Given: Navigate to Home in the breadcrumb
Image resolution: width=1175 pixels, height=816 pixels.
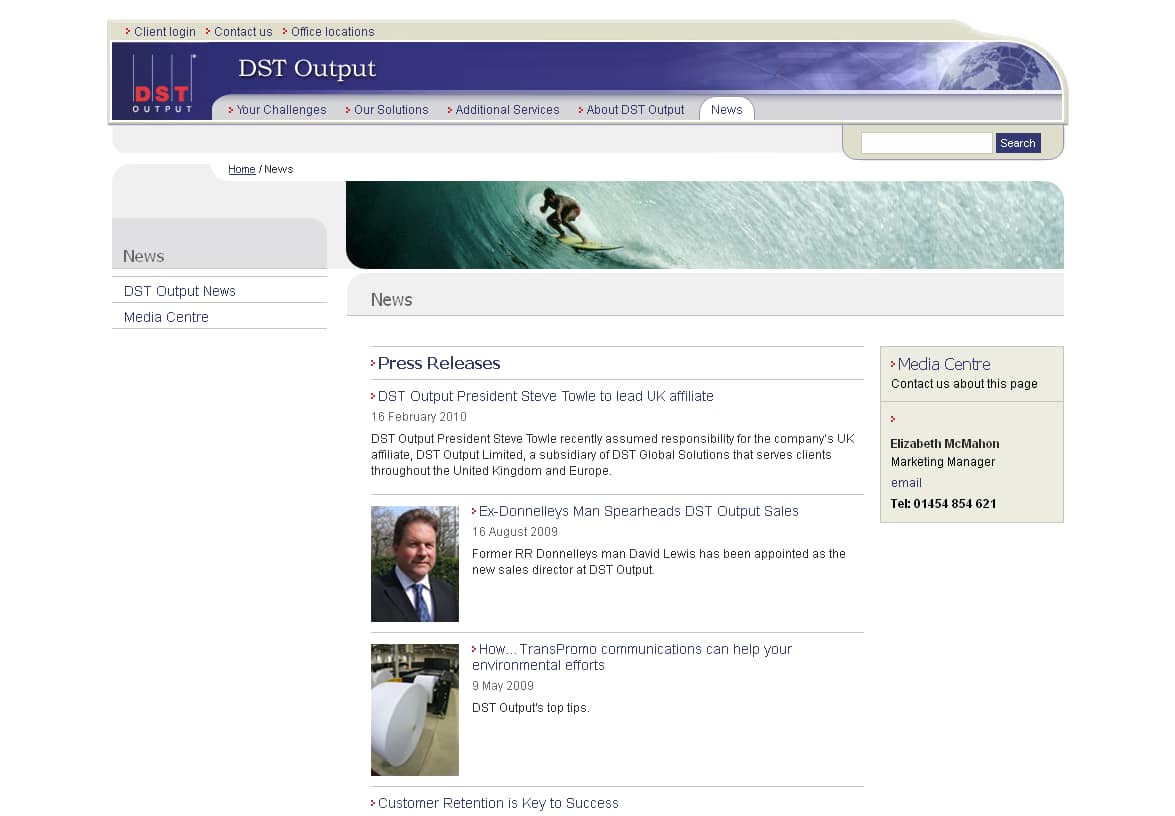Looking at the screenshot, I should click(x=242, y=170).
